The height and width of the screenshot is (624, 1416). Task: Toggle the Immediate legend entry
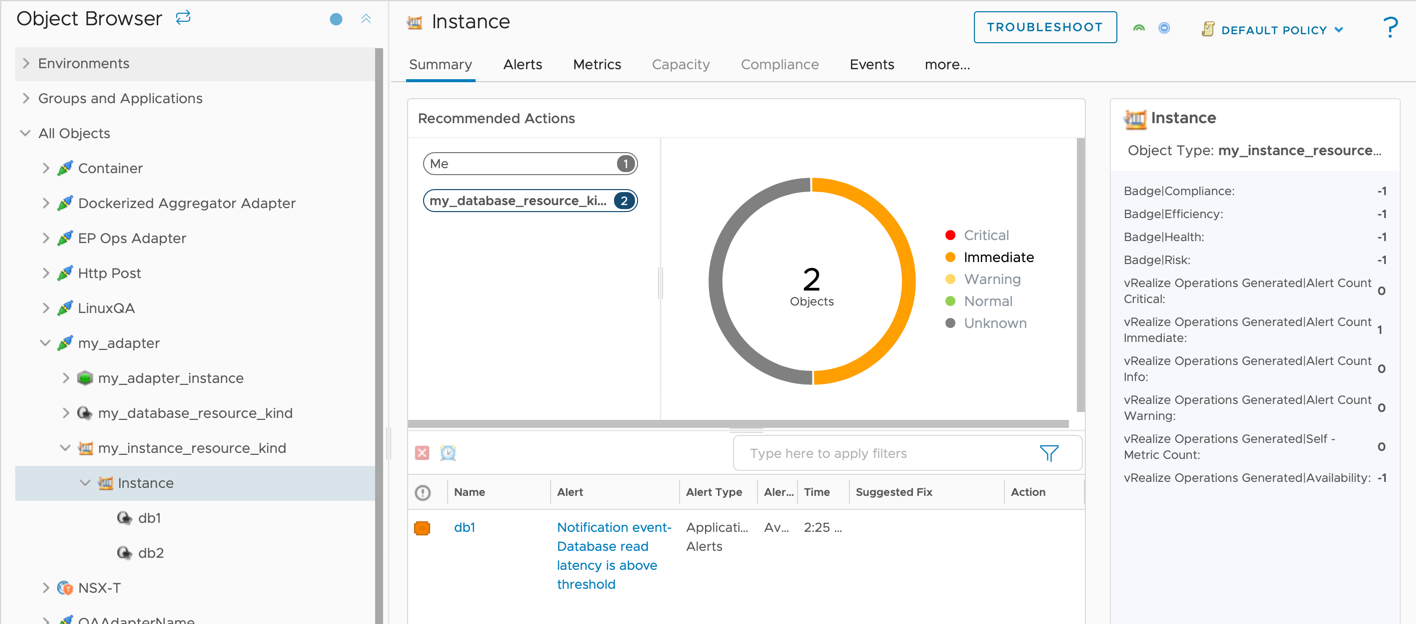(x=998, y=257)
